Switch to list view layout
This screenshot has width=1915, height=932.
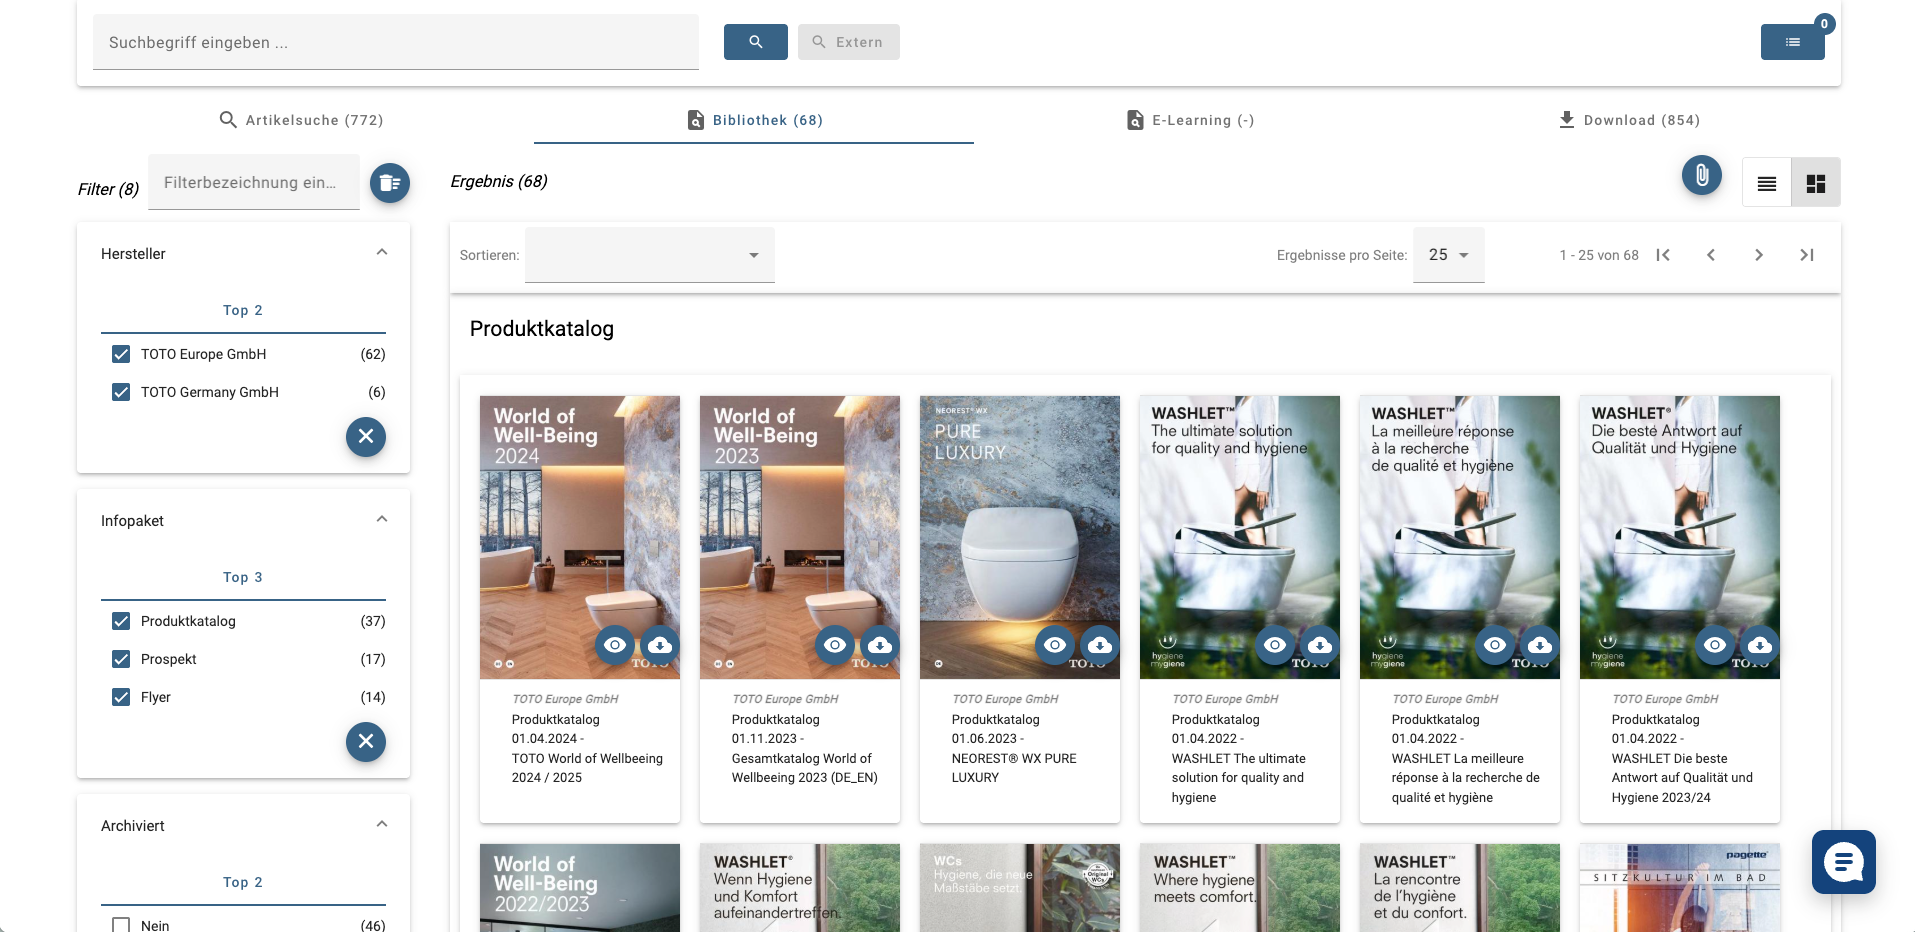1766,183
